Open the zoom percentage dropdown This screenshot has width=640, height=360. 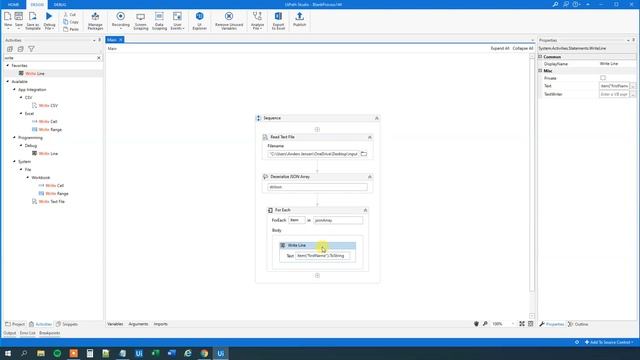[x=513, y=324]
